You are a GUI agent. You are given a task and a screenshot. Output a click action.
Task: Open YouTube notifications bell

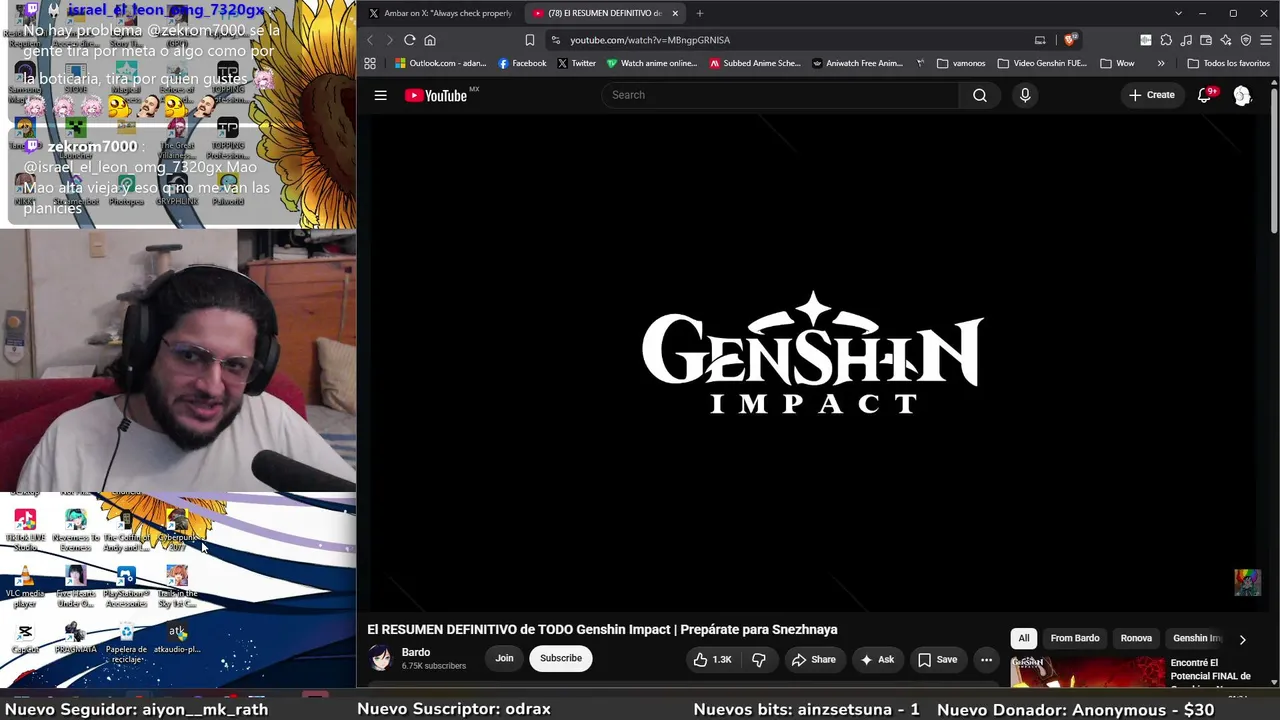point(1205,95)
